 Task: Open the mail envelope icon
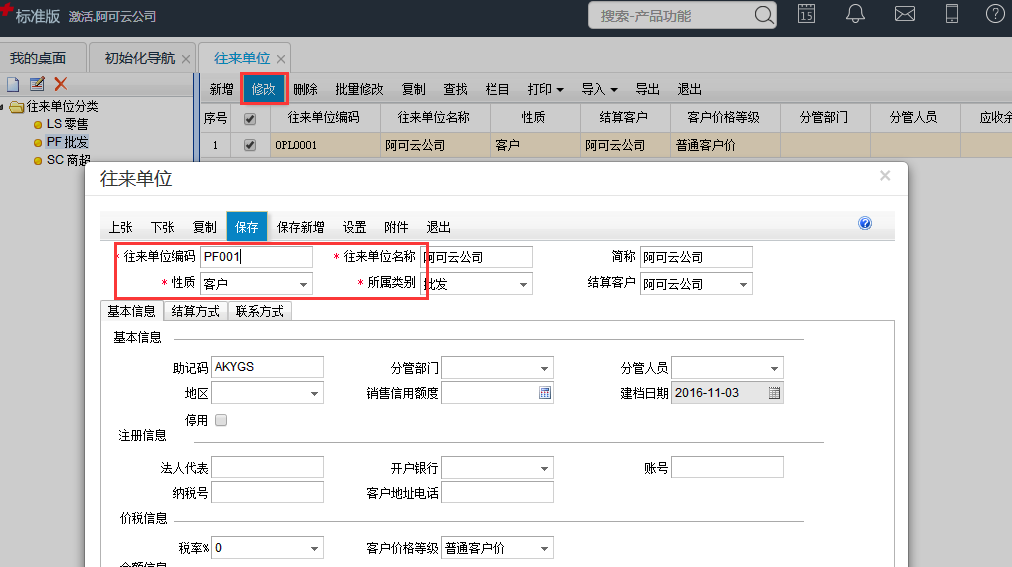[x=904, y=14]
